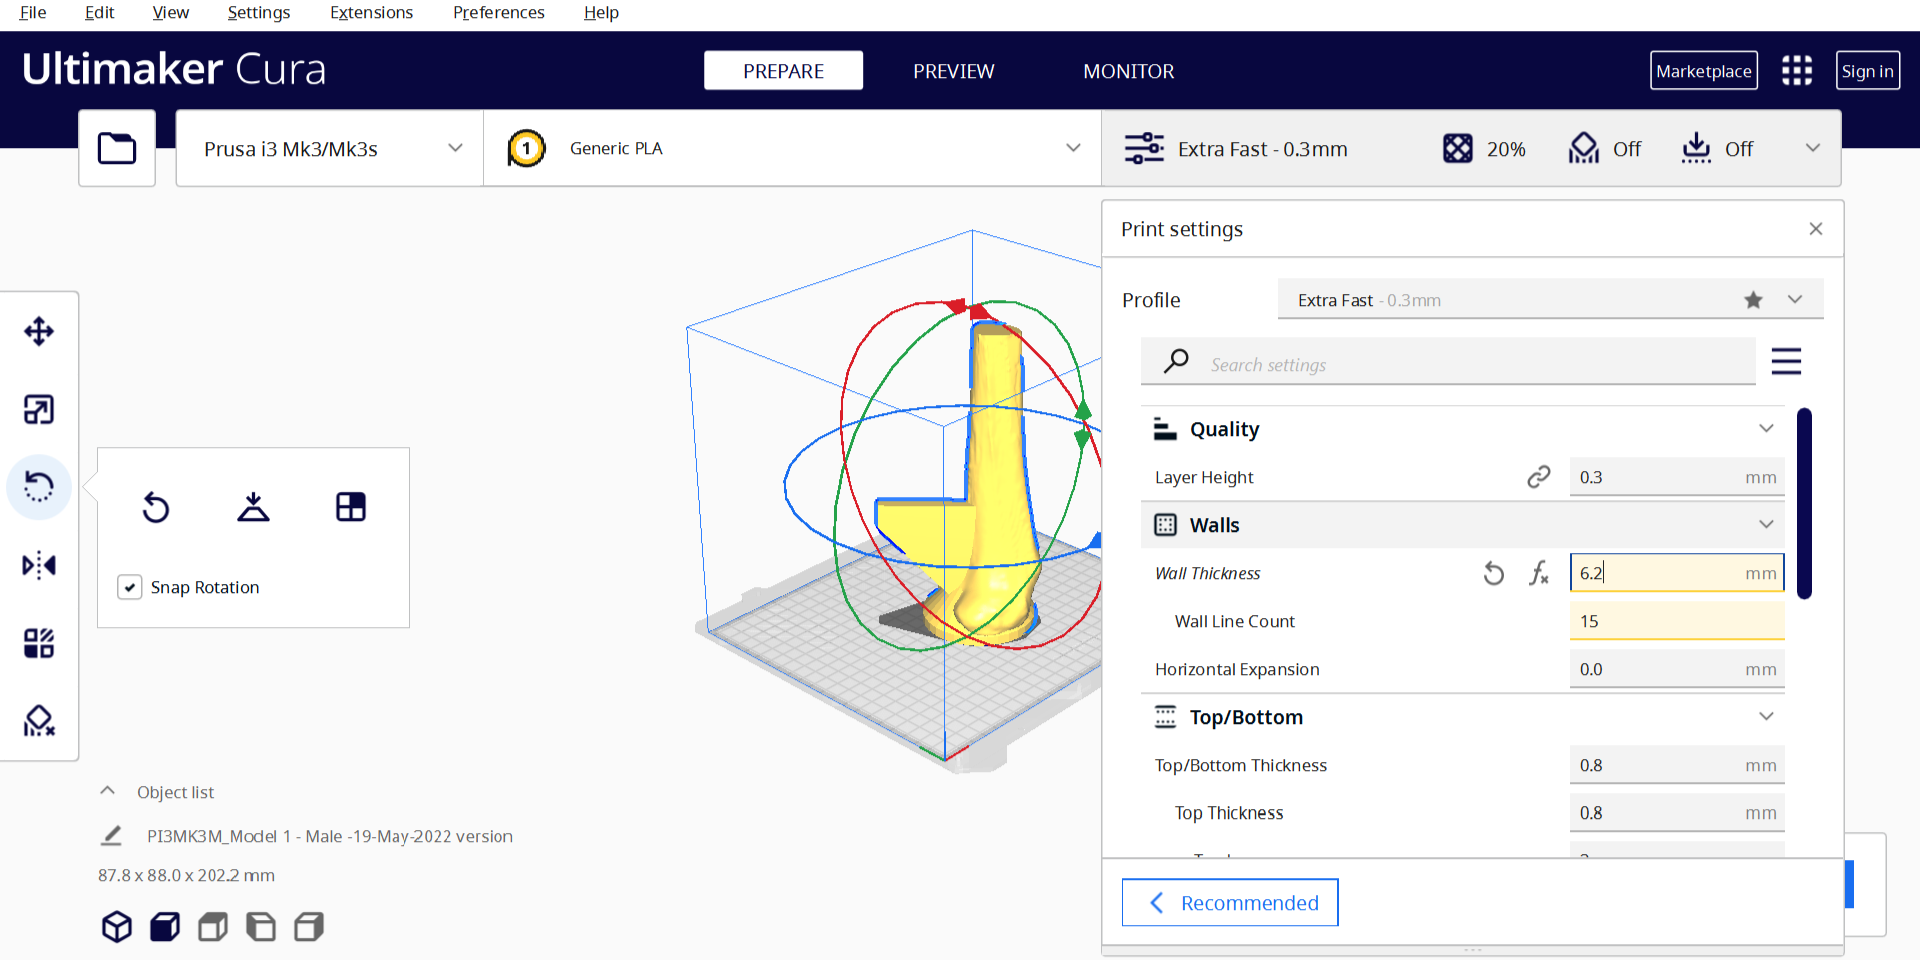Toggle Layer Height link icon
Screen dimensions: 1920x960
[1538, 477]
